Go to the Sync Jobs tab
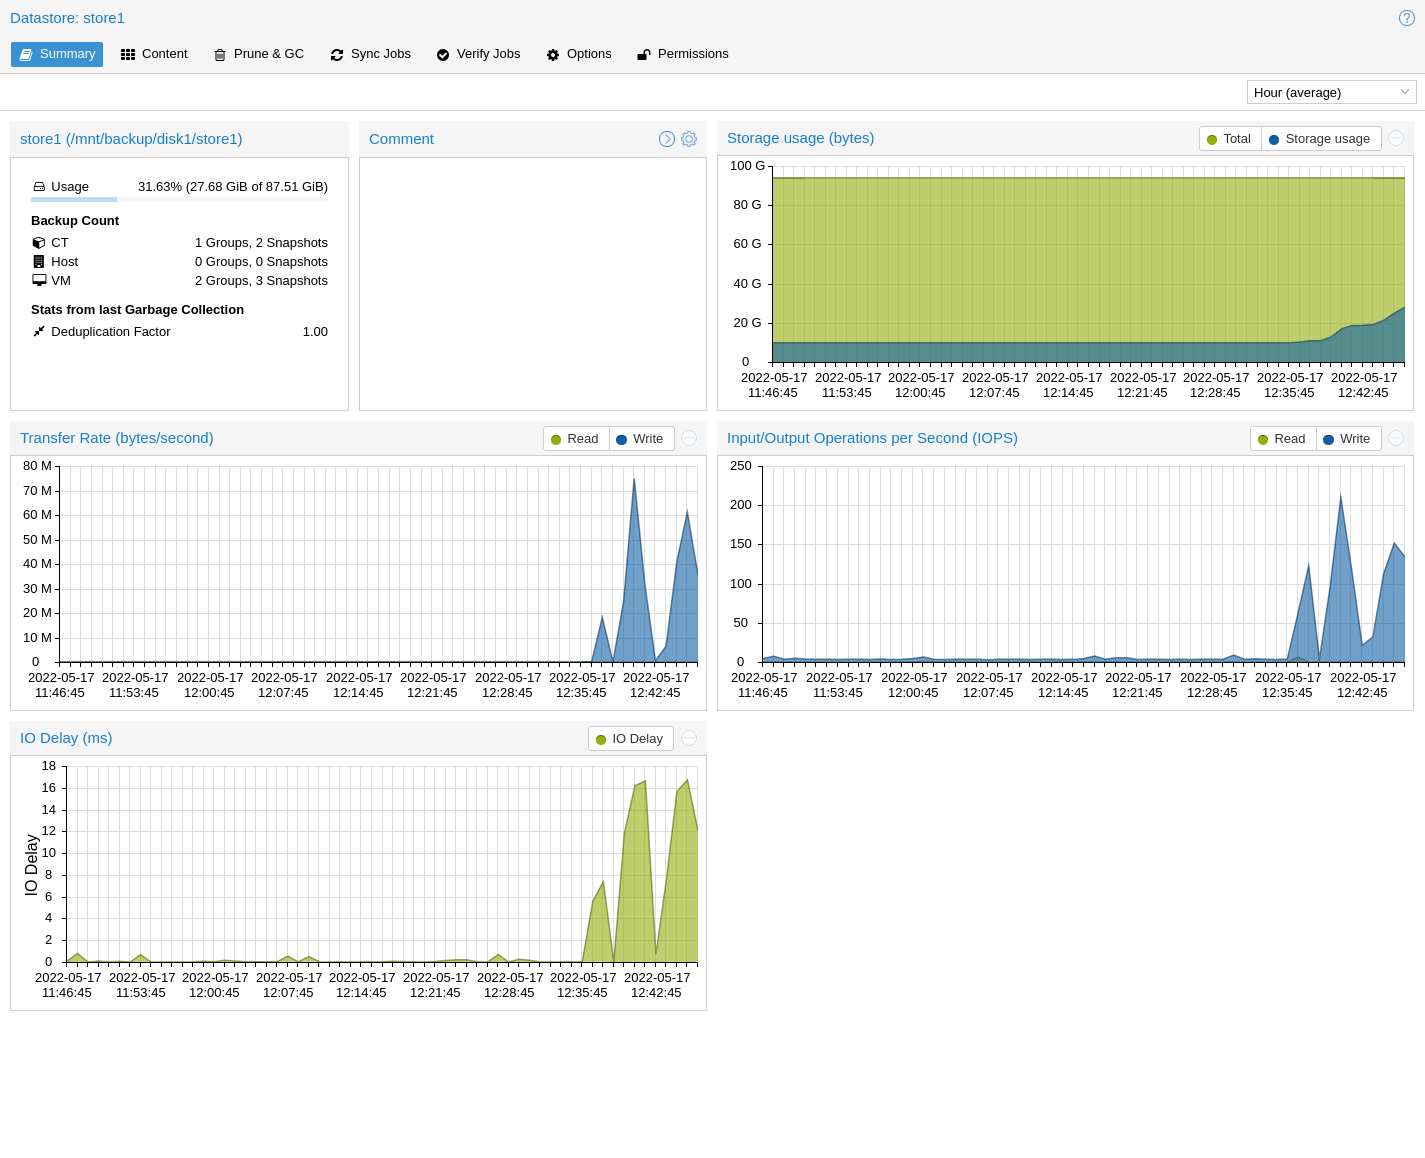The image size is (1425, 1158). 371,54
